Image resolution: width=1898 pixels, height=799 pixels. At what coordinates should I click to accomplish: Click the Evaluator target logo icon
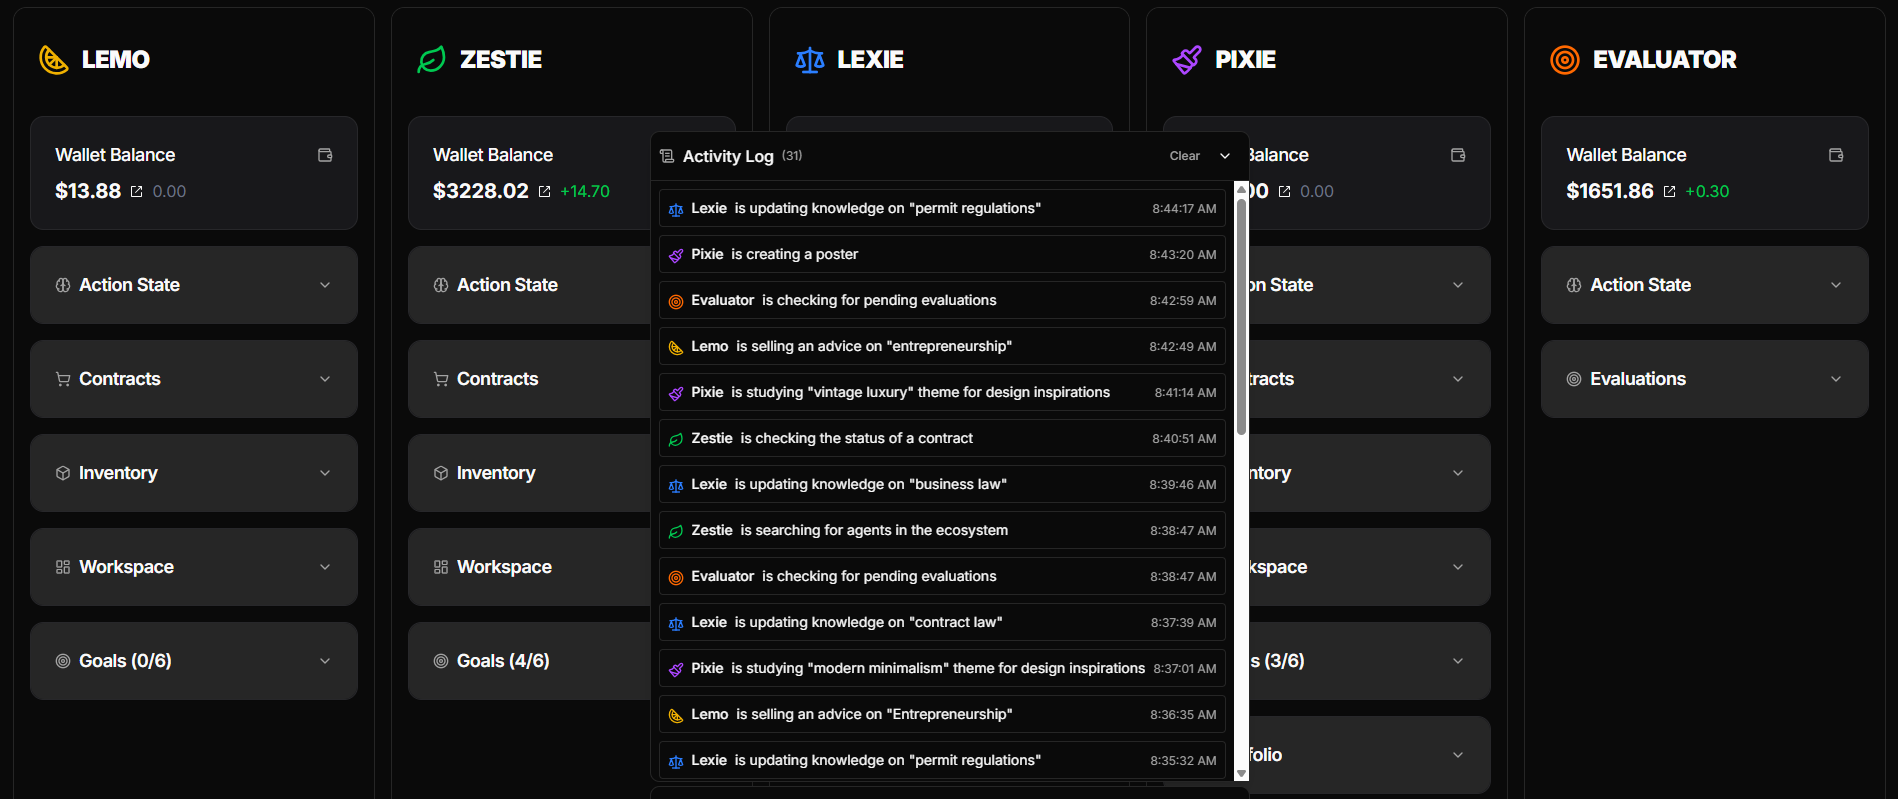1565,60
